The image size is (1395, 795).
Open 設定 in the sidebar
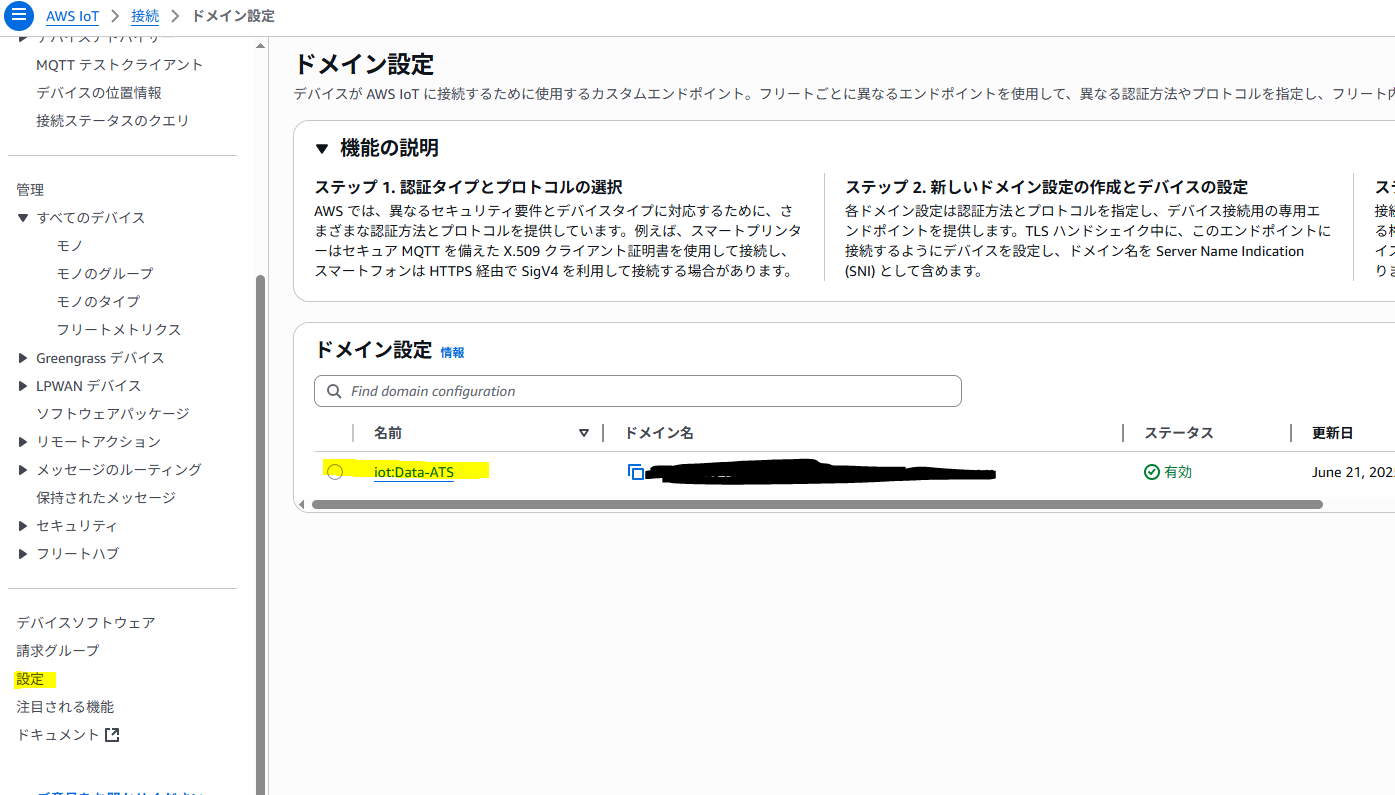click(x=30, y=679)
